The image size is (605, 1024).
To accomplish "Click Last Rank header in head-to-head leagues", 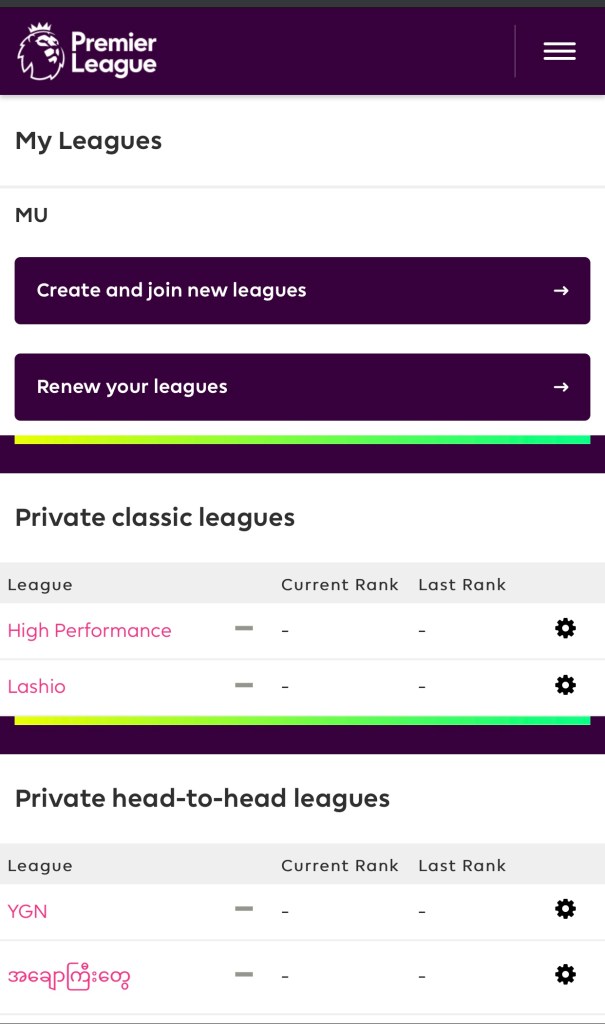I will [462, 866].
